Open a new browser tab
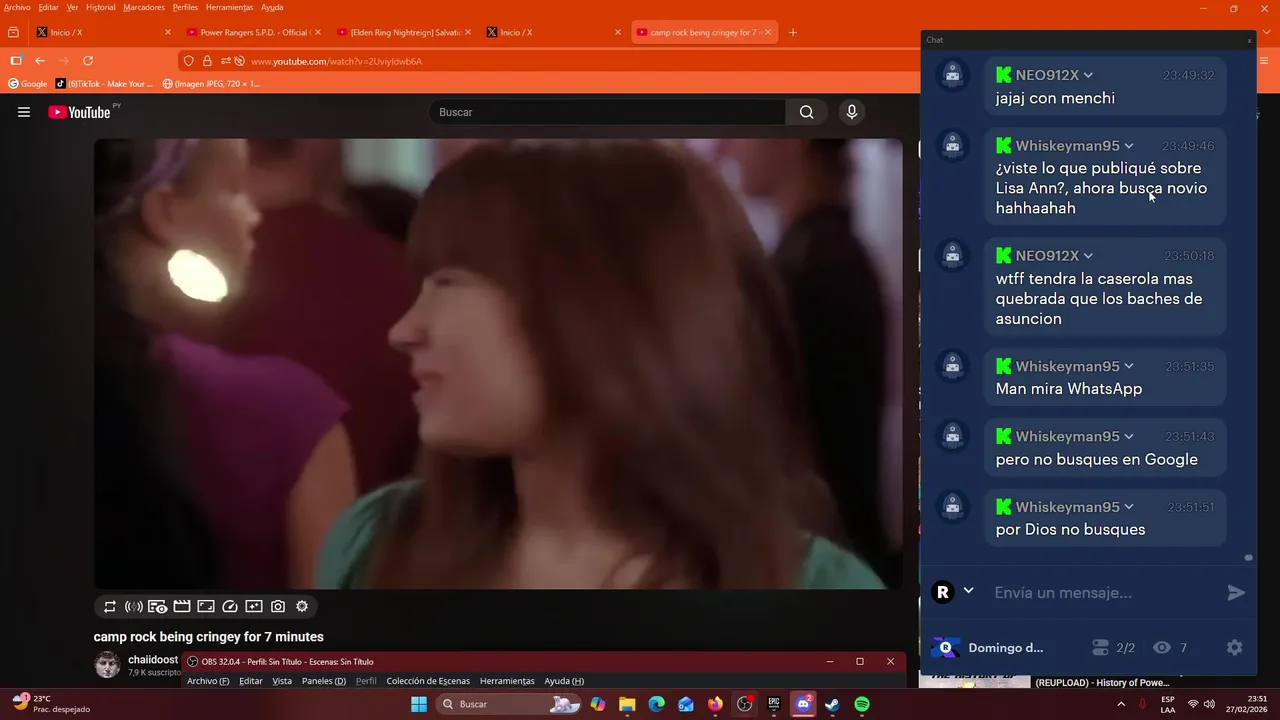This screenshot has height=720, width=1280. (793, 32)
